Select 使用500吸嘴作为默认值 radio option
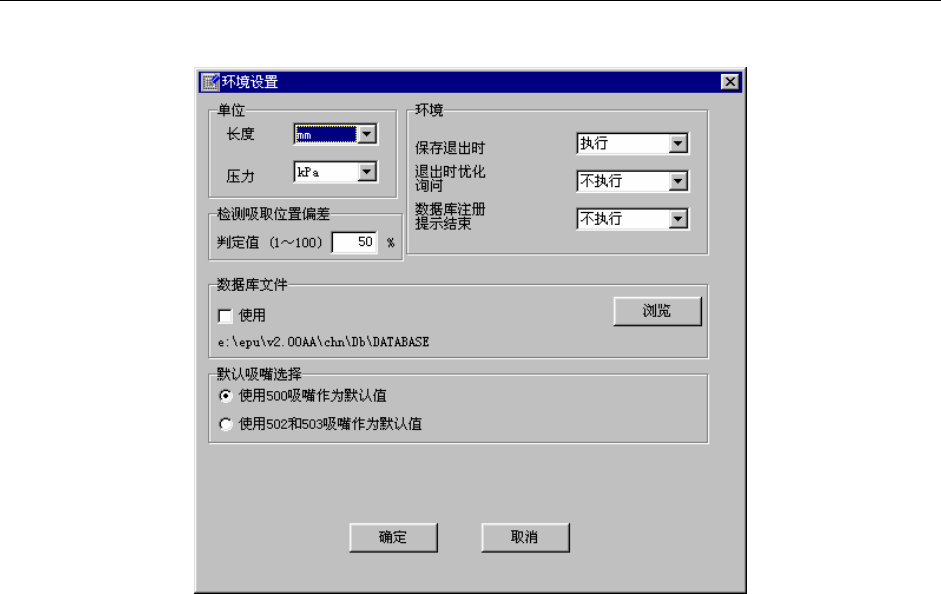Screen dimensions: 941x594 [226, 396]
